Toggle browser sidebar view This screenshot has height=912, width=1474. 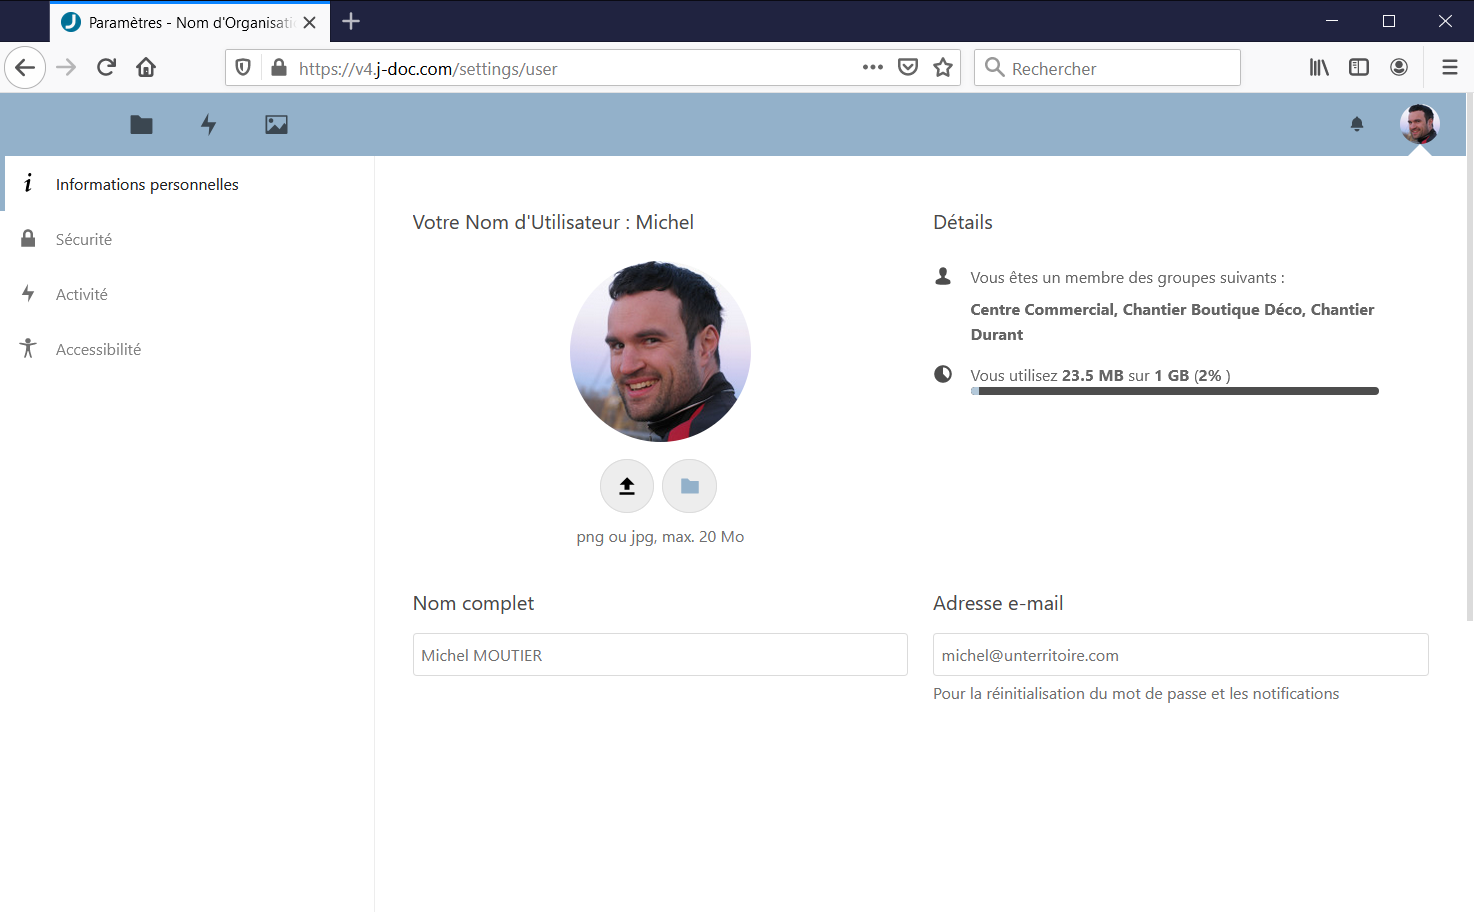(x=1359, y=68)
